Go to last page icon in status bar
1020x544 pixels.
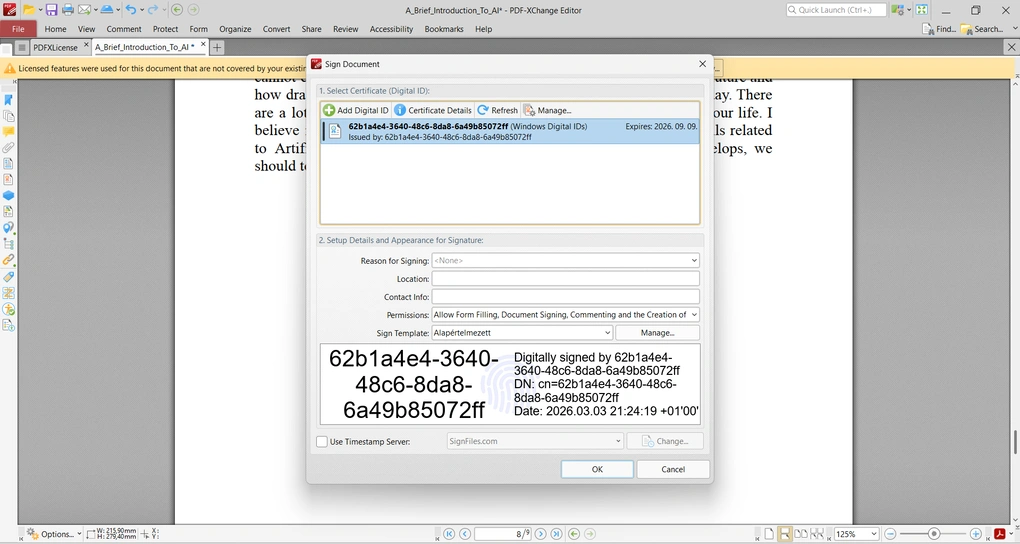[556, 534]
